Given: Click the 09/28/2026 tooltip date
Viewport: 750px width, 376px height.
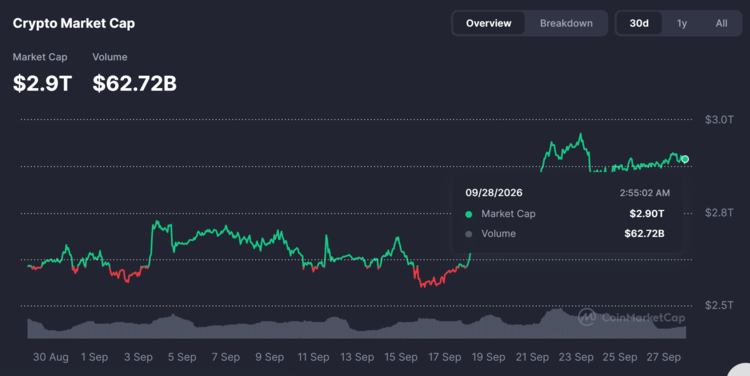Looking at the screenshot, I should (x=494, y=193).
